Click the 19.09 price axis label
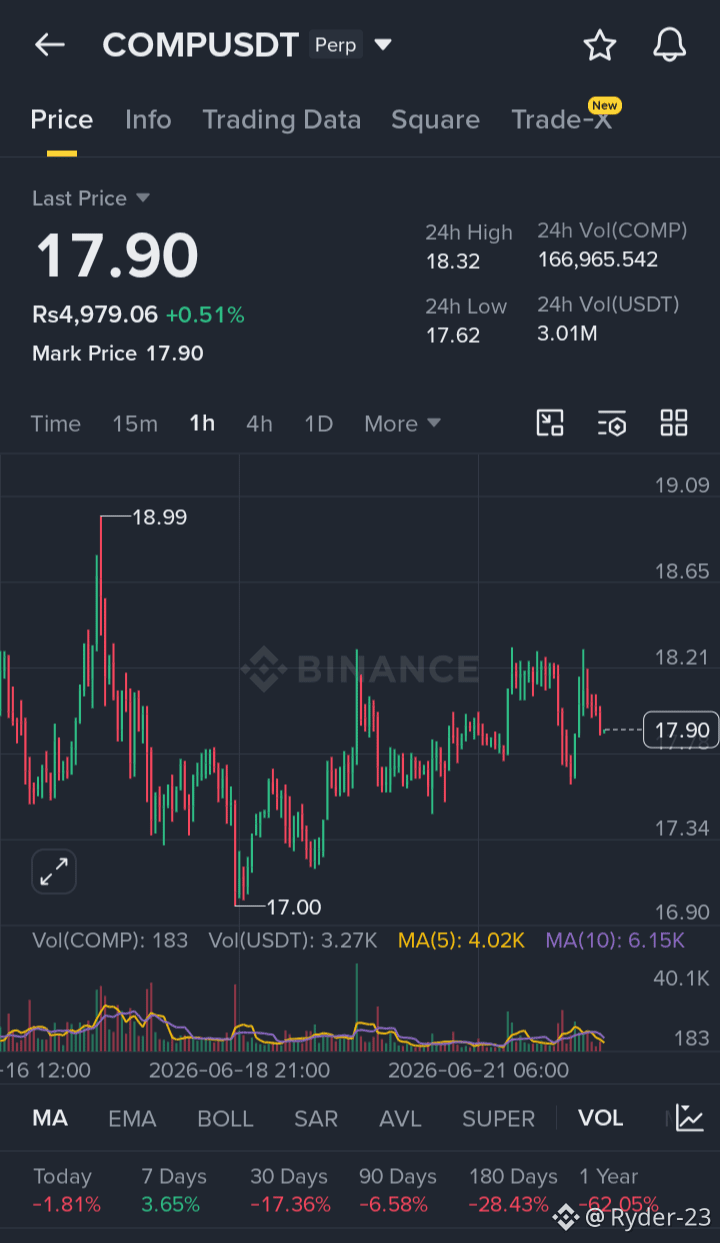720x1243 pixels. (682, 486)
